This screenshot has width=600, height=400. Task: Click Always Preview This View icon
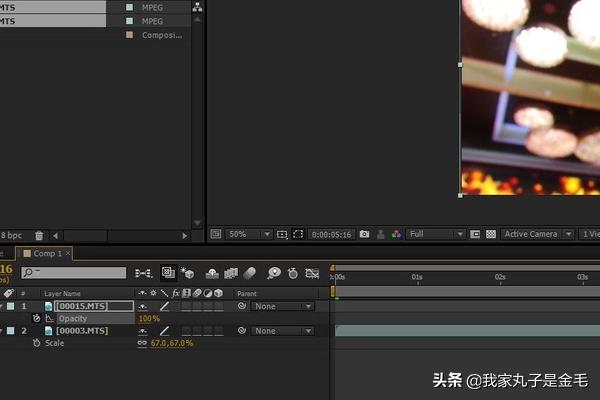216,234
